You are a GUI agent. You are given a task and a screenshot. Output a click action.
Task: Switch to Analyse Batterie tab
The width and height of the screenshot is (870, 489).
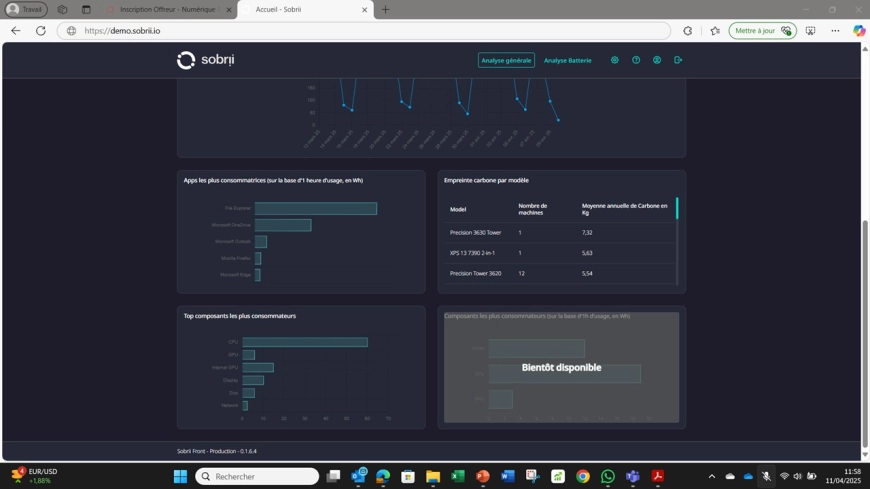click(568, 60)
